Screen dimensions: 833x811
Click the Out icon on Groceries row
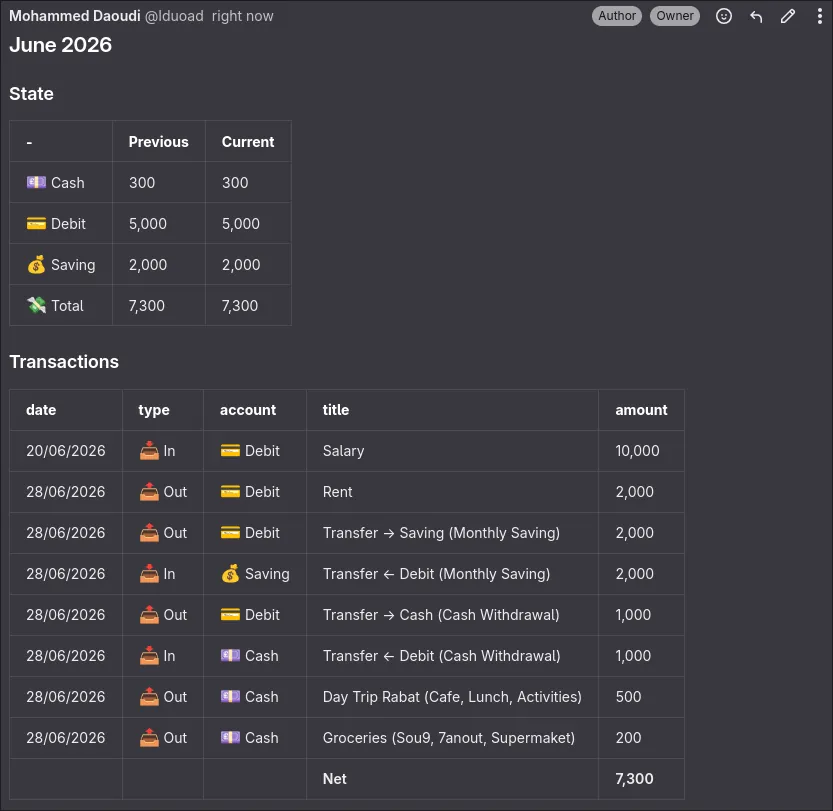point(149,737)
